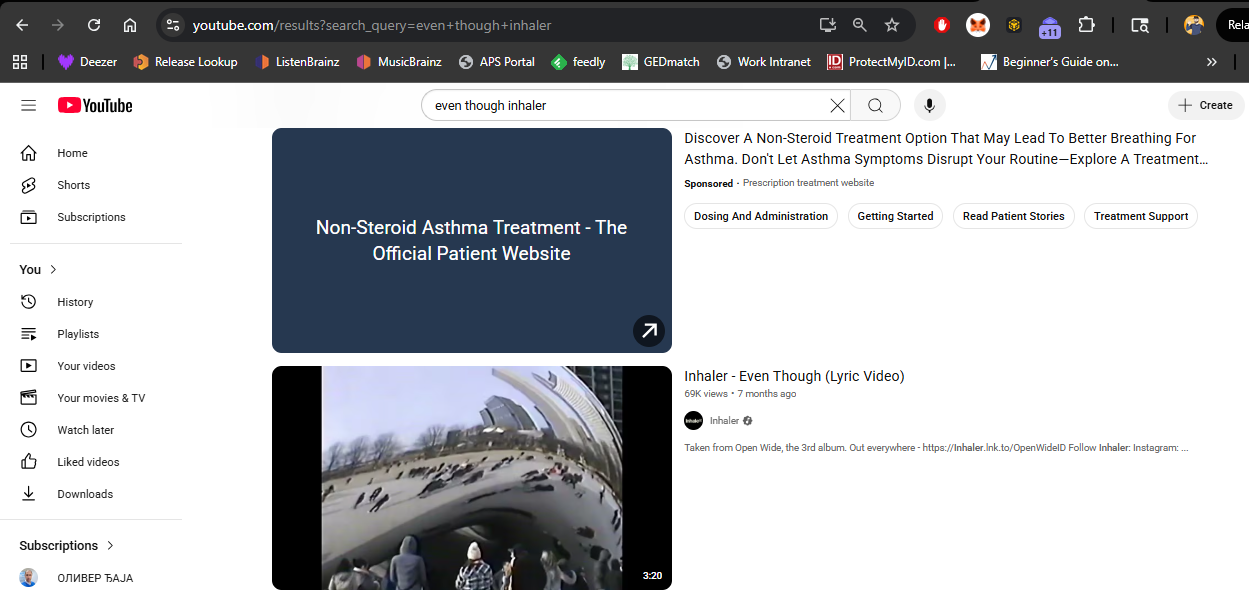Expand the You section chevron
The height and width of the screenshot is (600, 1249).
point(53,270)
